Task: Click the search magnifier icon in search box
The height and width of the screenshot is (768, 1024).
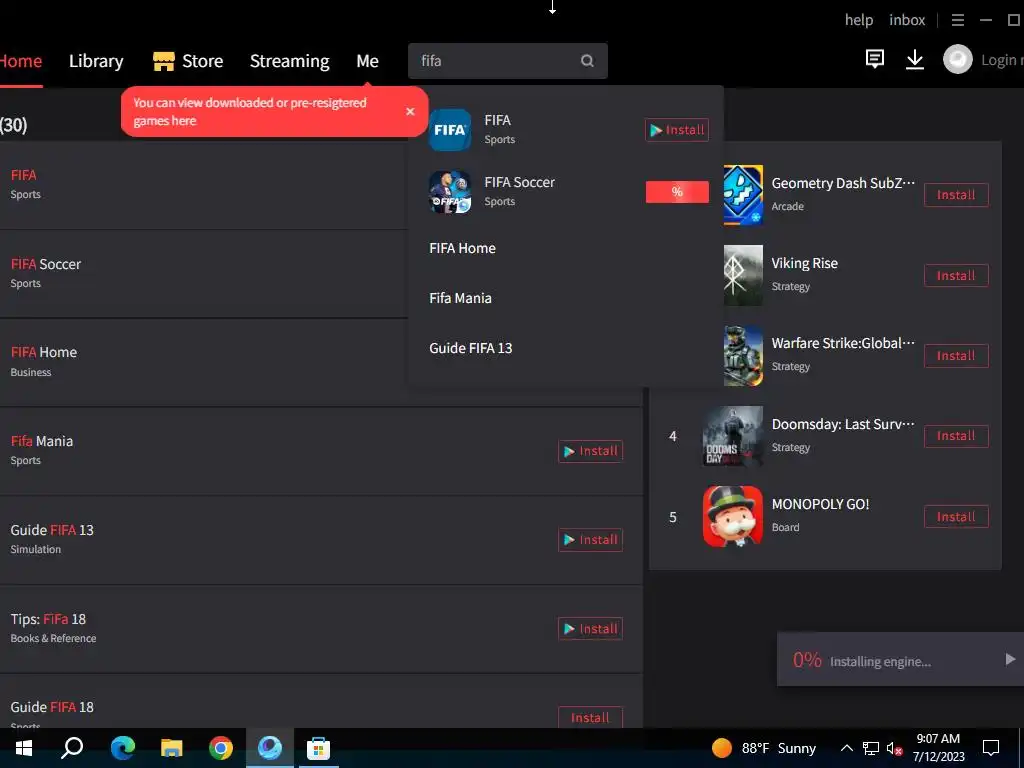Action: [x=587, y=61]
